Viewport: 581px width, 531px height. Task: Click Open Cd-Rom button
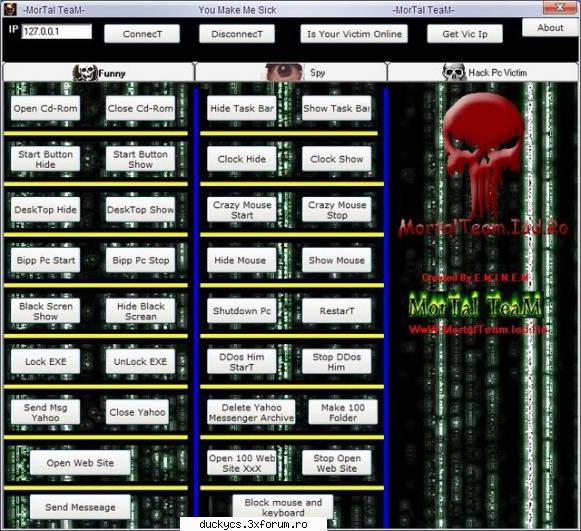click(46, 108)
